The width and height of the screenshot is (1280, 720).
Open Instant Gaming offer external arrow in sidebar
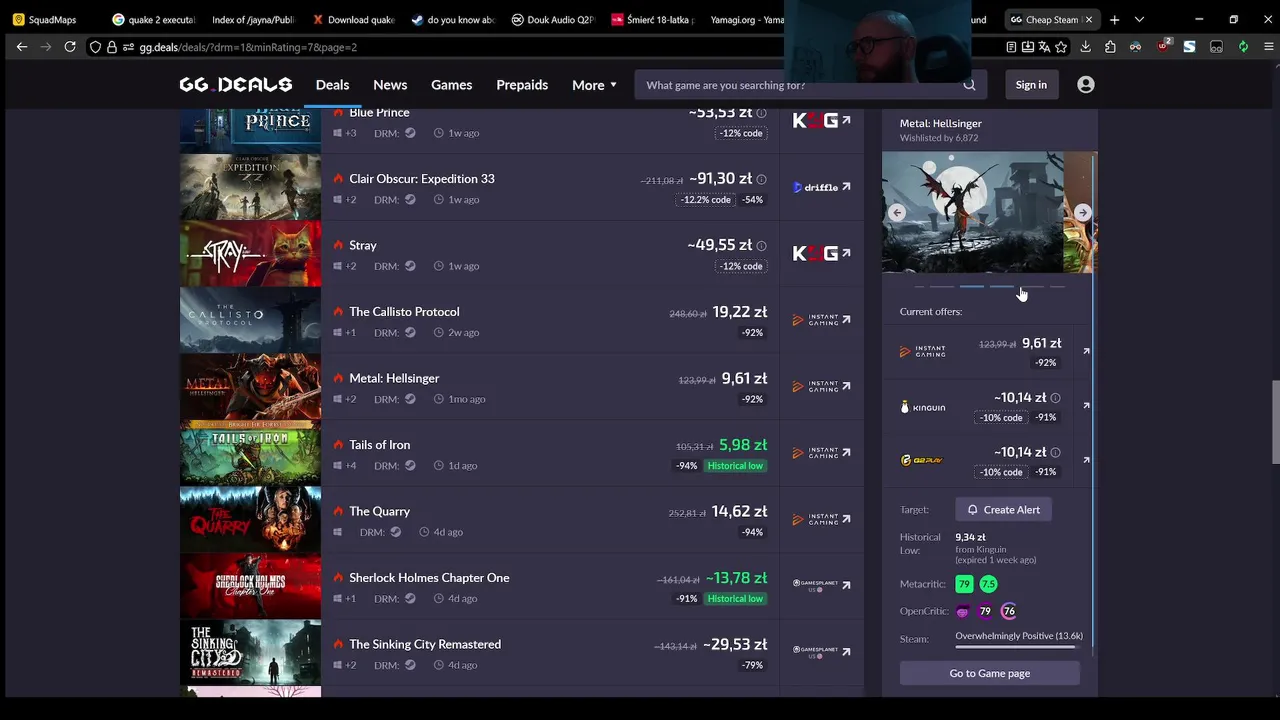(x=1086, y=351)
